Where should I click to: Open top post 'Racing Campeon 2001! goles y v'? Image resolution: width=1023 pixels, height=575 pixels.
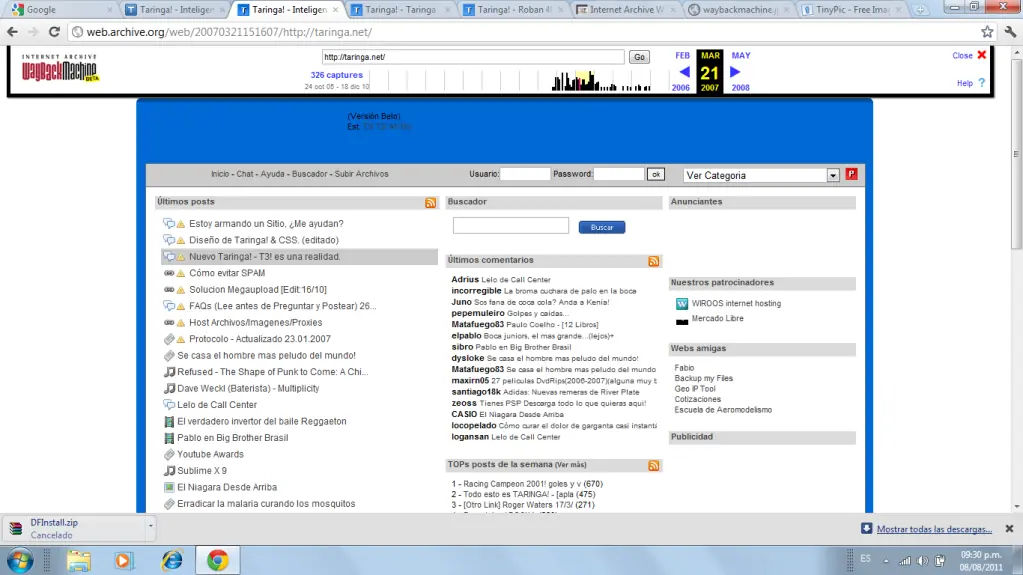[522, 484]
